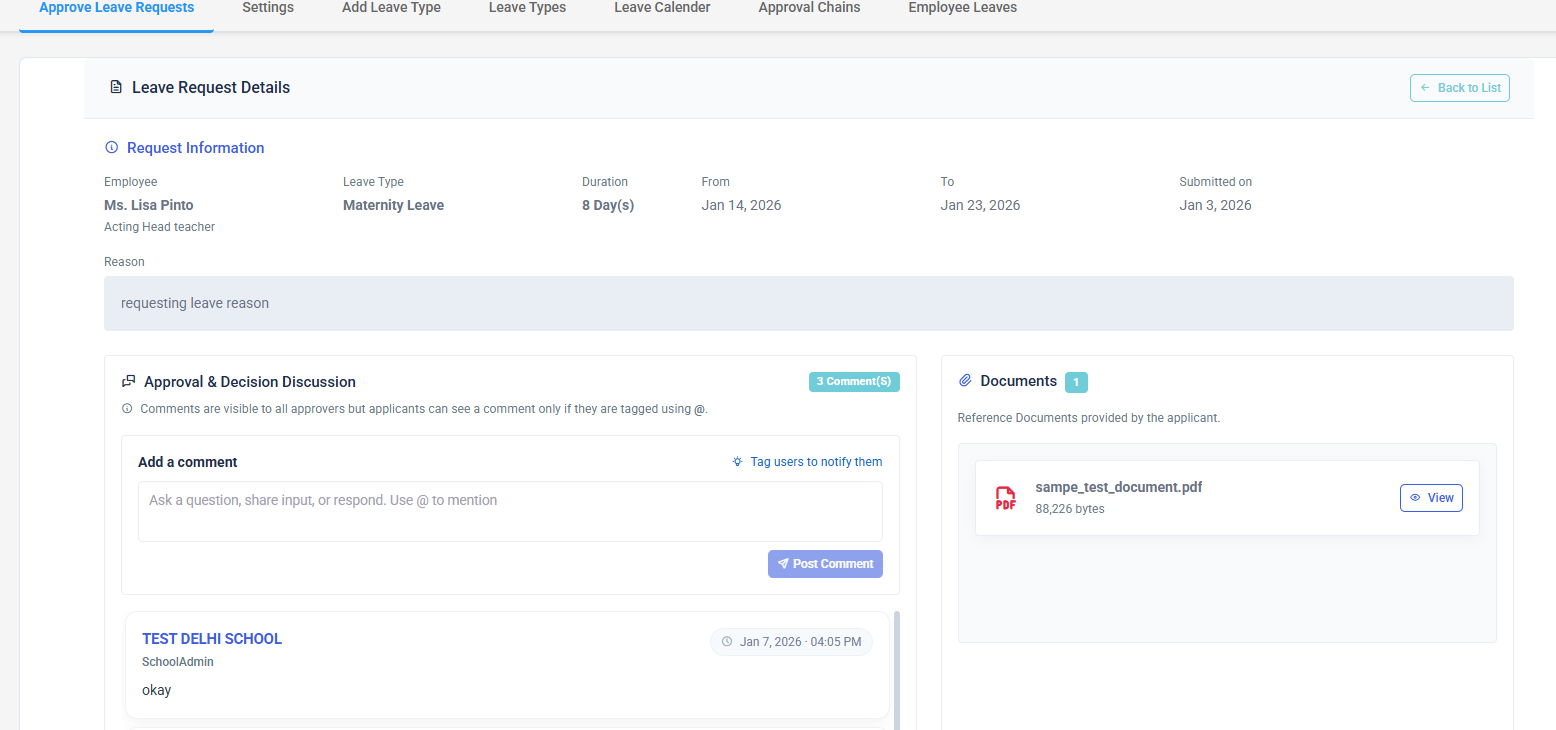Image resolution: width=1556 pixels, height=730 pixels.
Task: Click the Back to List button
Action: 1459,88
